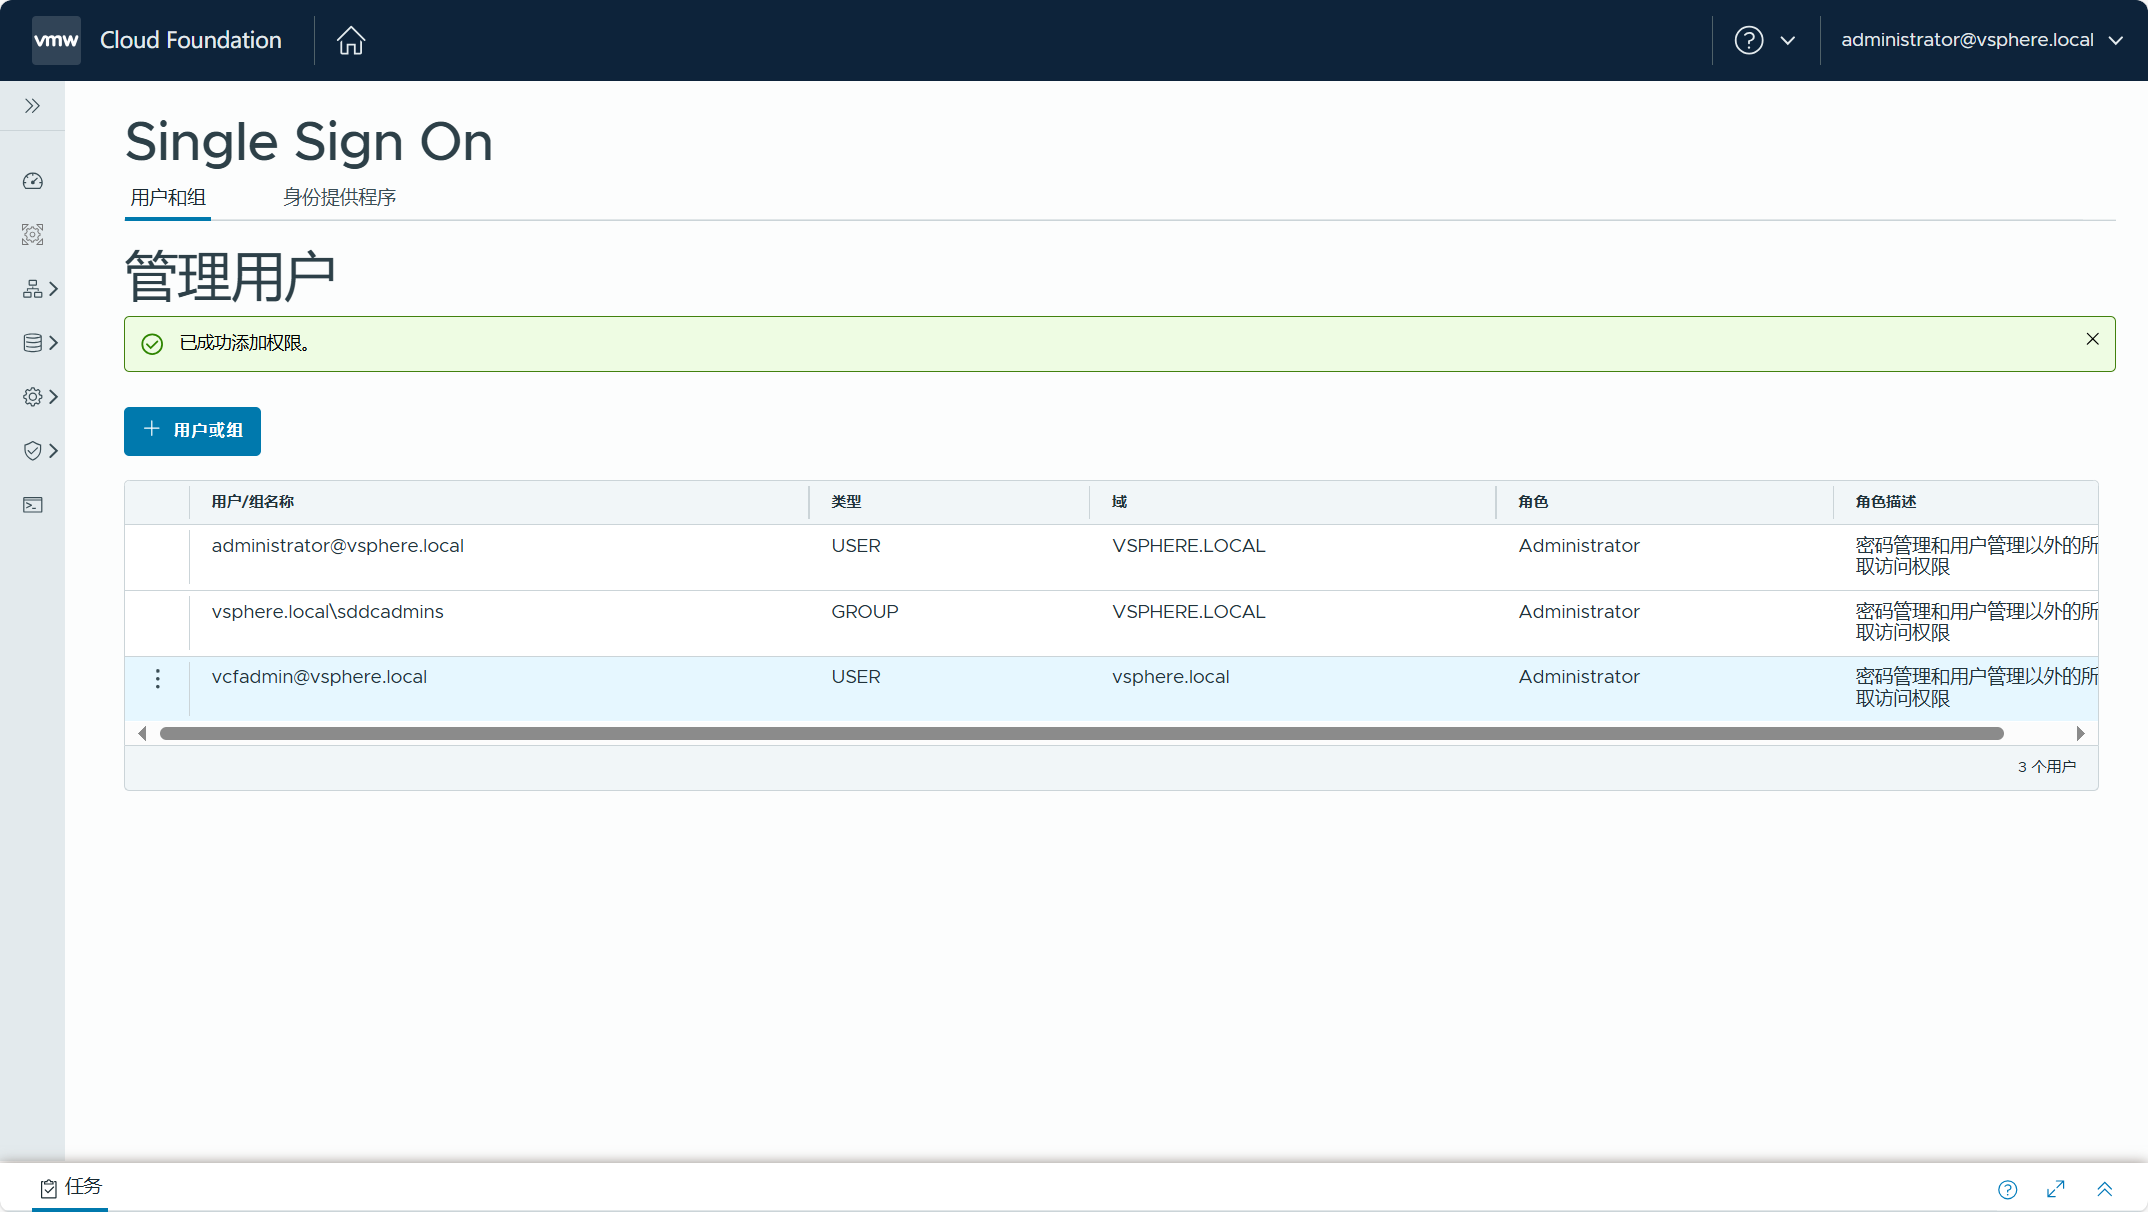
Task: Open tasks panel help icon
Action: tap(2008, 1189)
